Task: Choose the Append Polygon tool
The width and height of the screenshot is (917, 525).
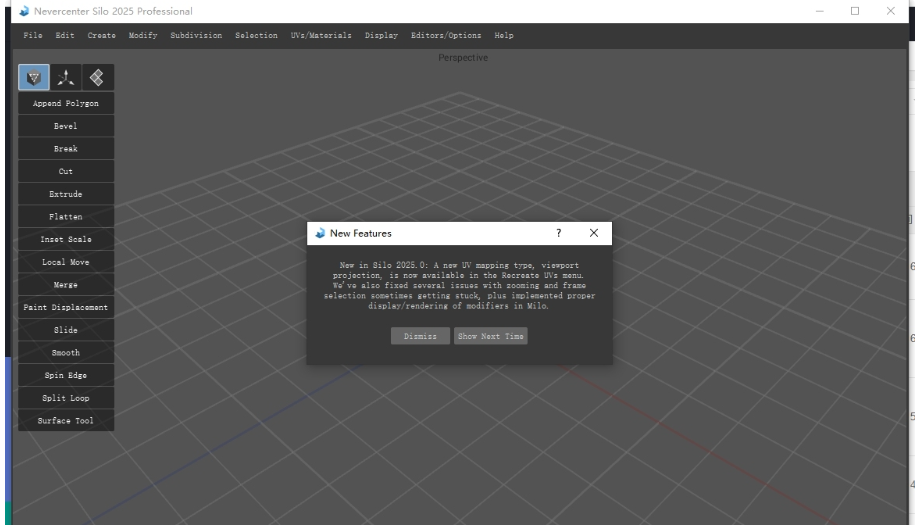Action: pos(66,103)
